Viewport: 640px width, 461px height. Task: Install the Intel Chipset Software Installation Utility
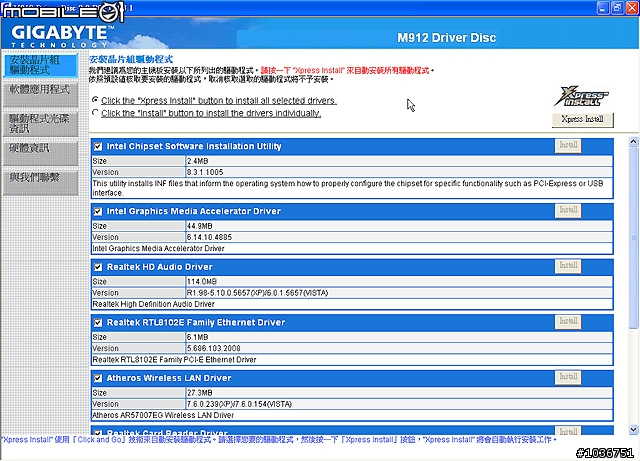(x=568, y=146)
